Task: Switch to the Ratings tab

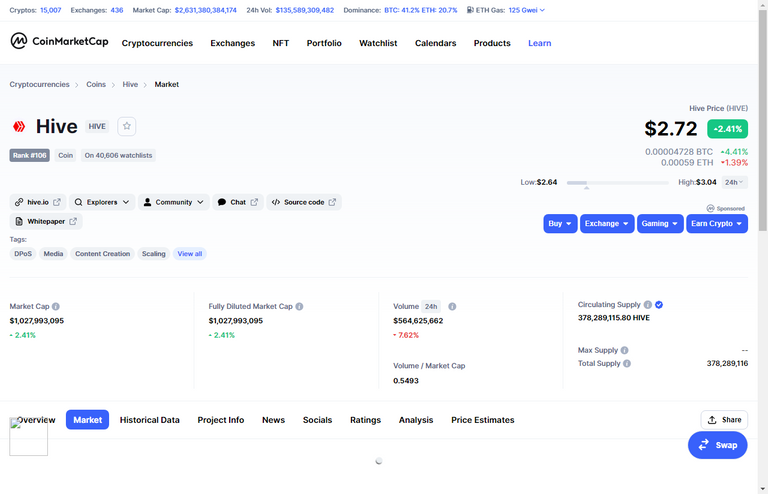Action: point(365,420)
